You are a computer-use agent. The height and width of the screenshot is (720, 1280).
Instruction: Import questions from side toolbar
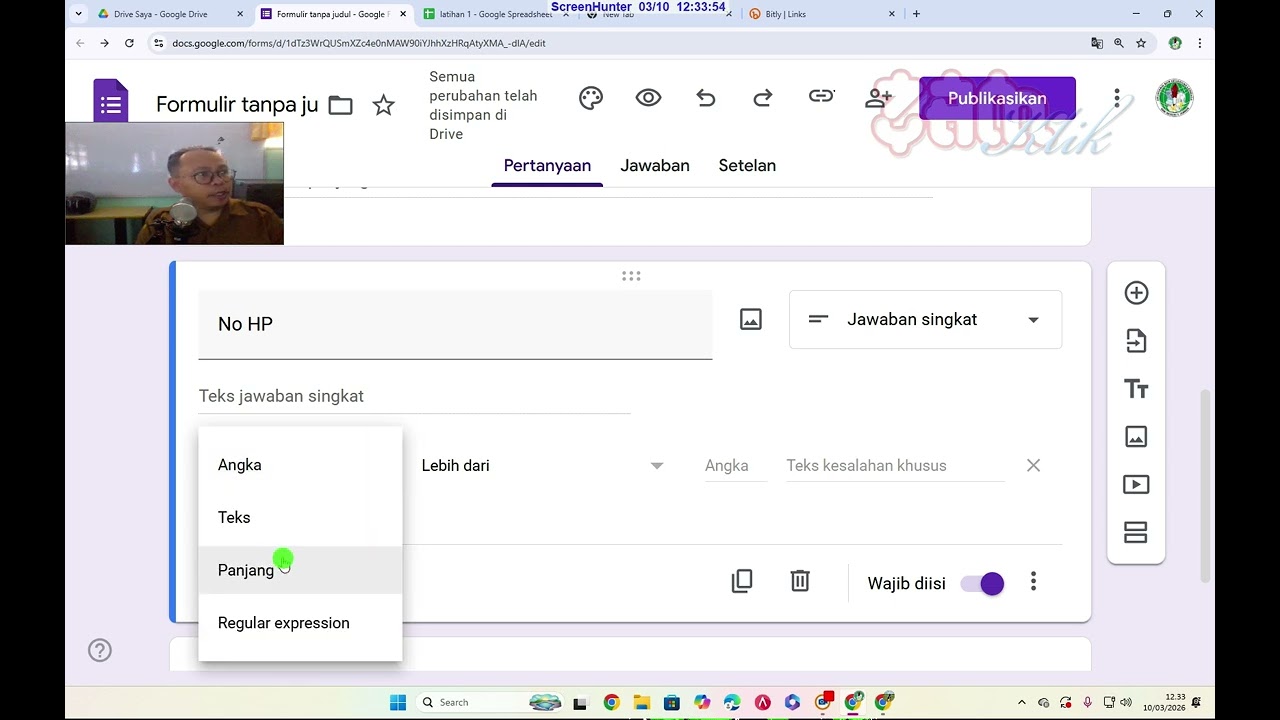[1136, 341]
